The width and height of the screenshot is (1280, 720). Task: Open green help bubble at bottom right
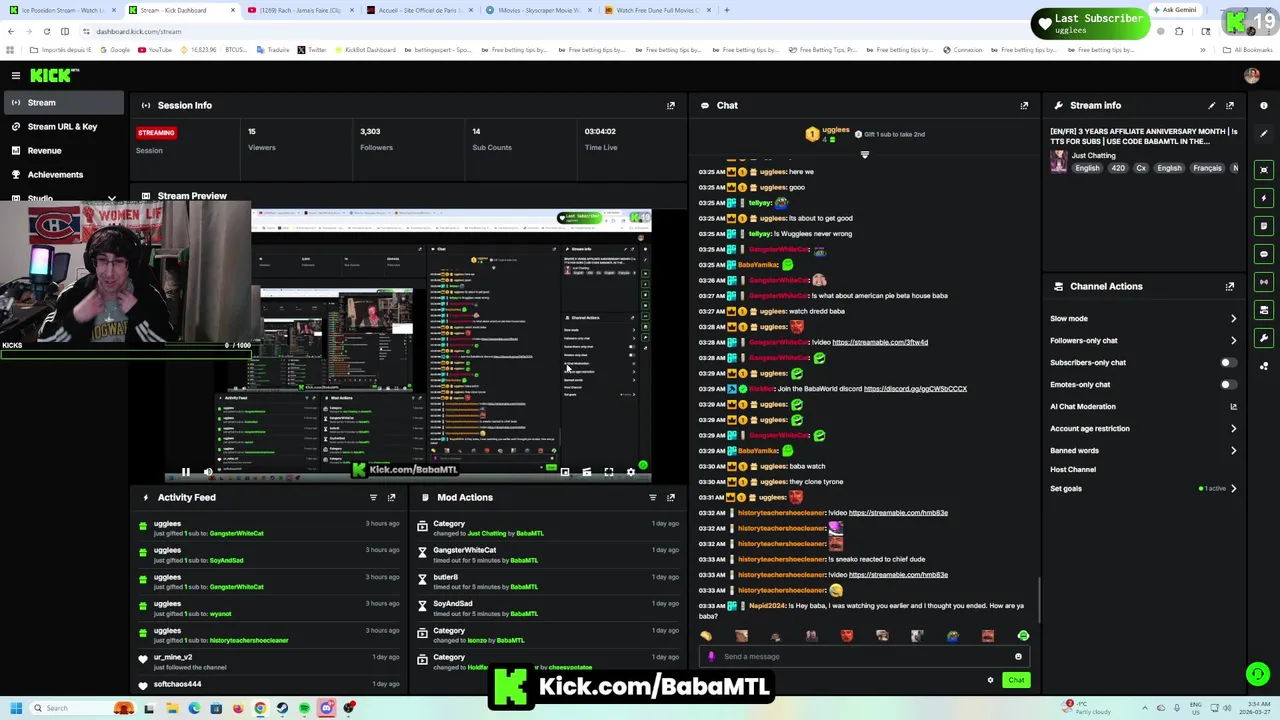tap(1258, 675)
